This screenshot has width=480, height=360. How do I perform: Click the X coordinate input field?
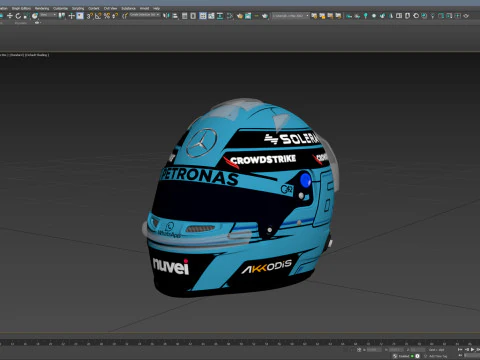point(374,350)
